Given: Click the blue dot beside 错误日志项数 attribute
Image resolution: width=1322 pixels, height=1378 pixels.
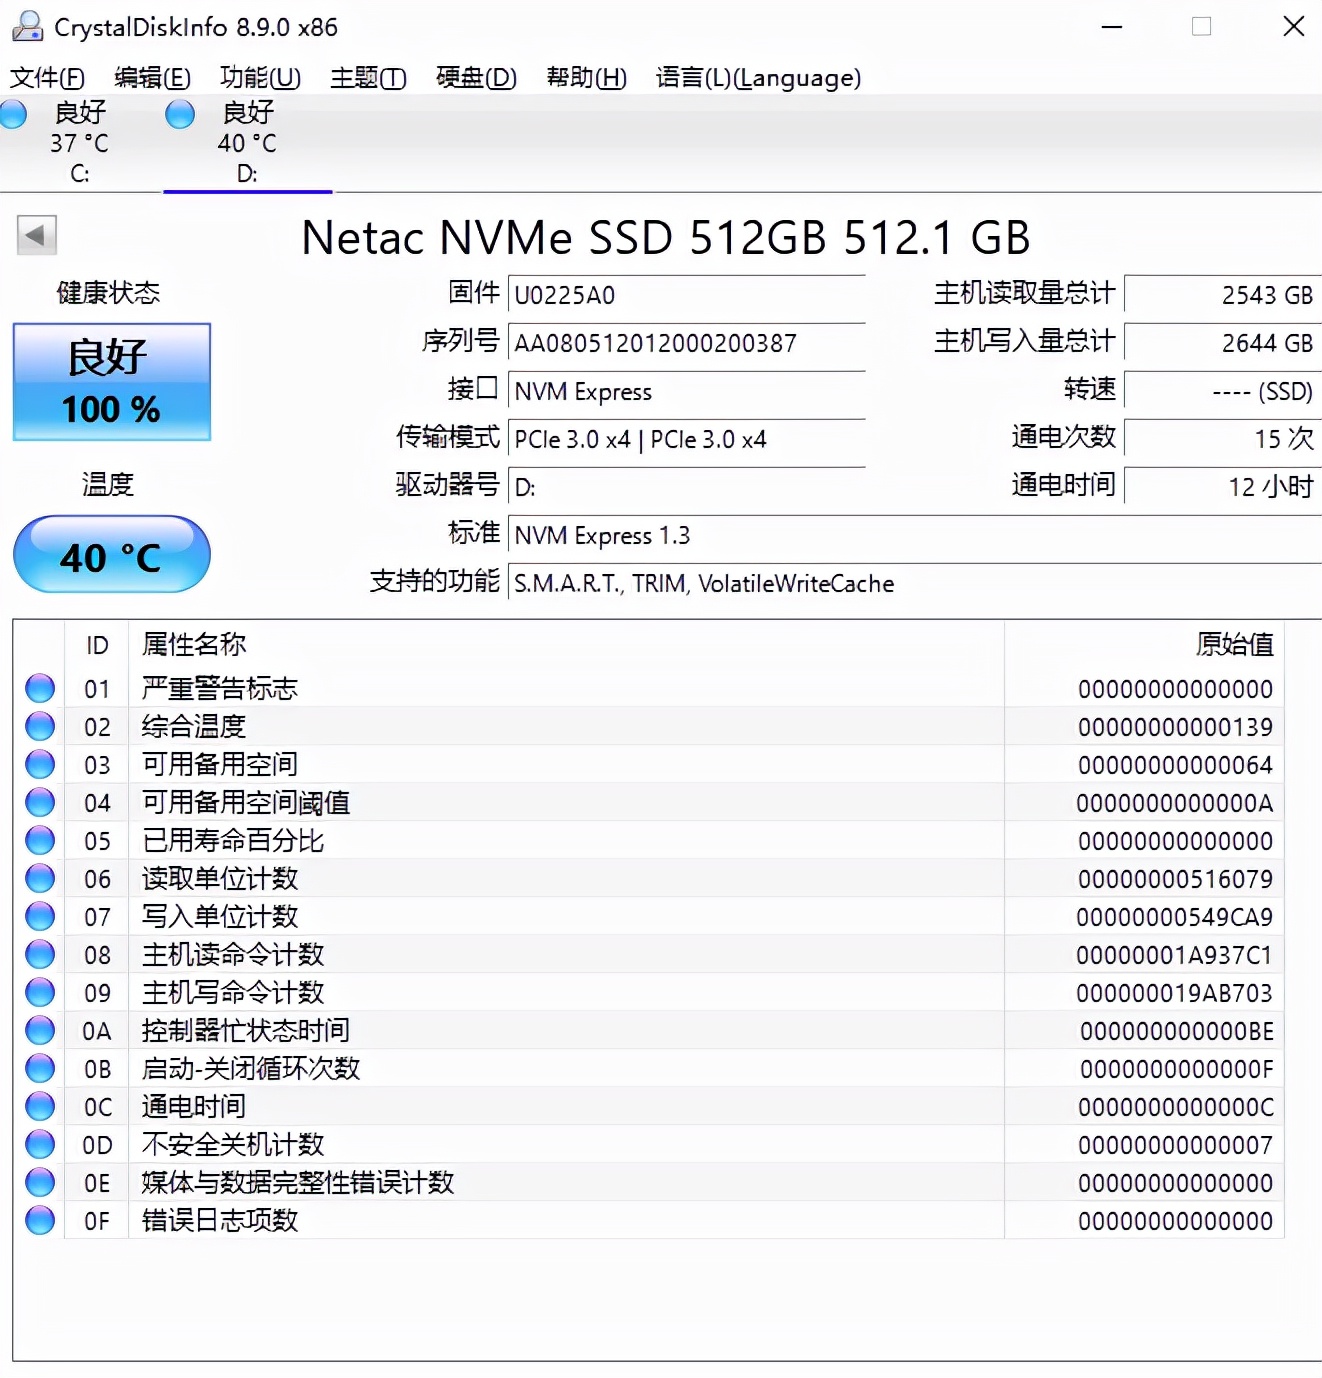Looking at the screenshot, I should 39,1219.
